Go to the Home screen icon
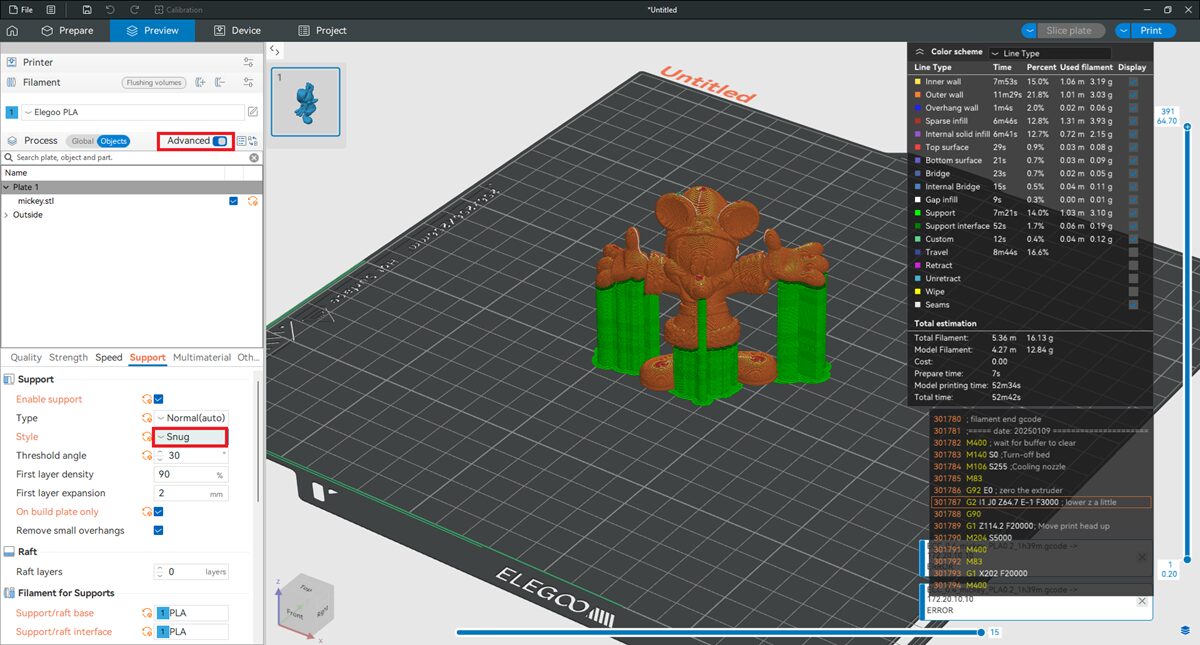The width and height of the screenshot is (1200, 645). click(12, 31)
